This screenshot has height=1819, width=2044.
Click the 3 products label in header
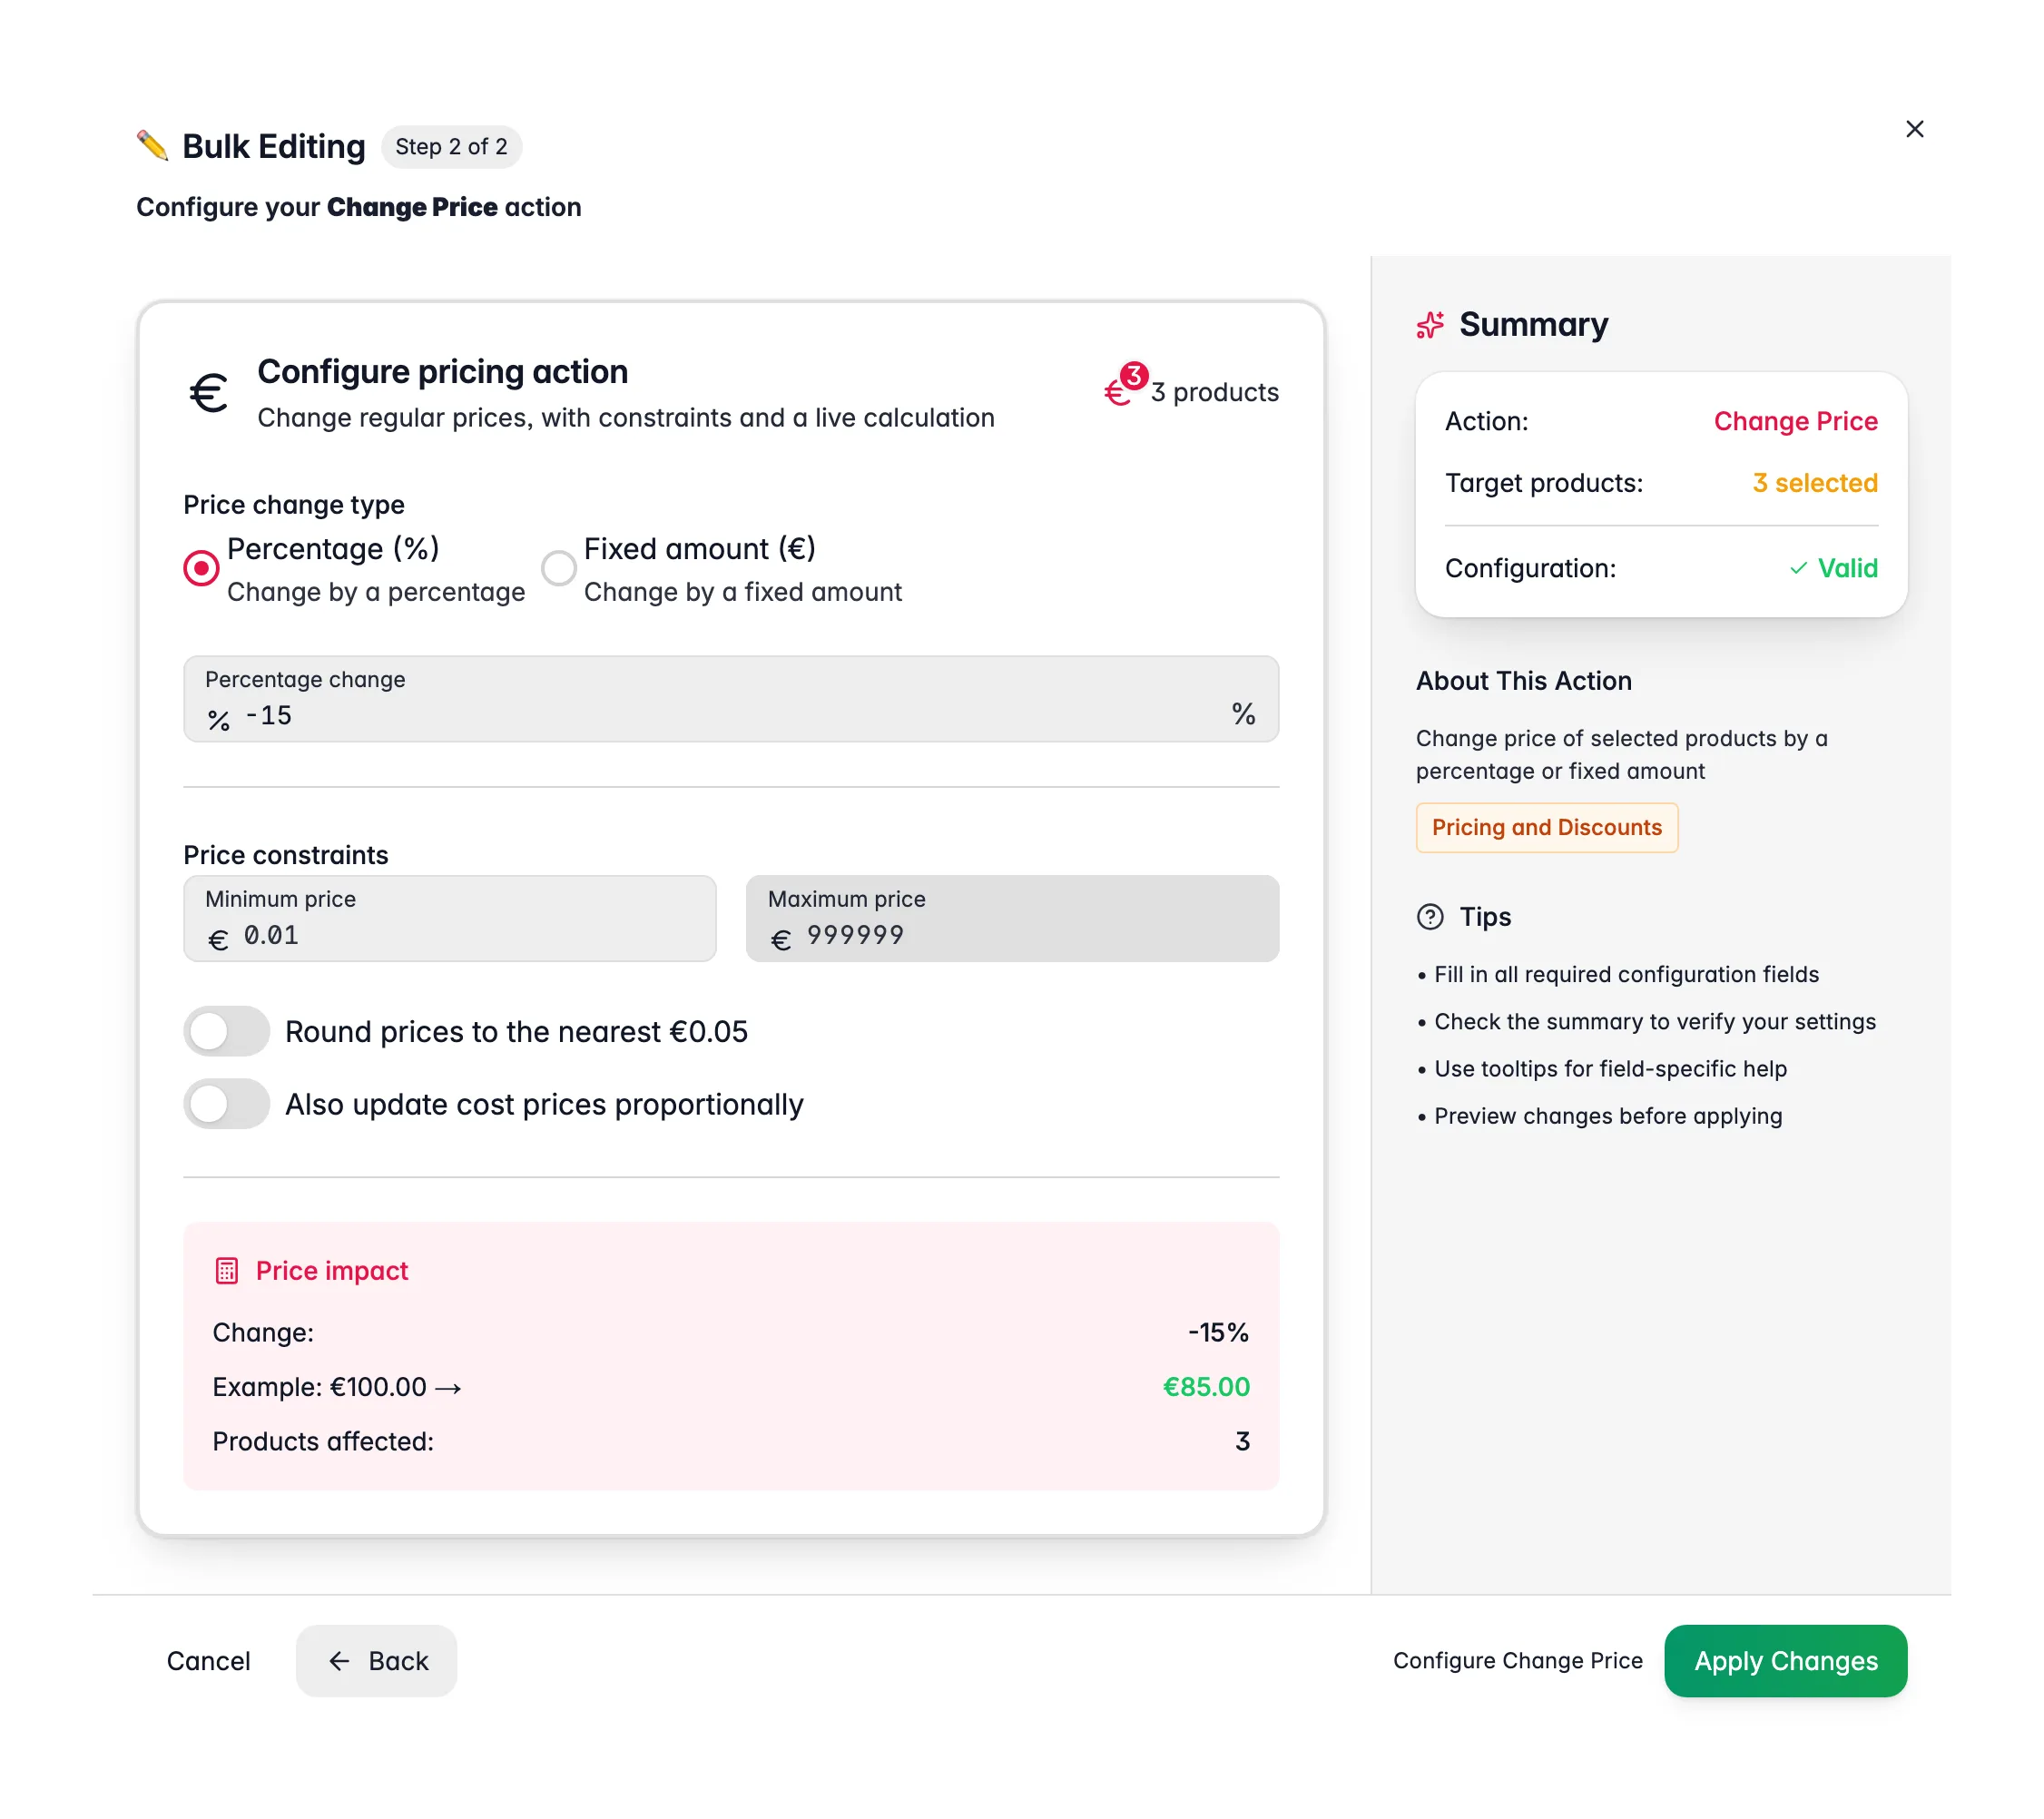click(1214, 392)
